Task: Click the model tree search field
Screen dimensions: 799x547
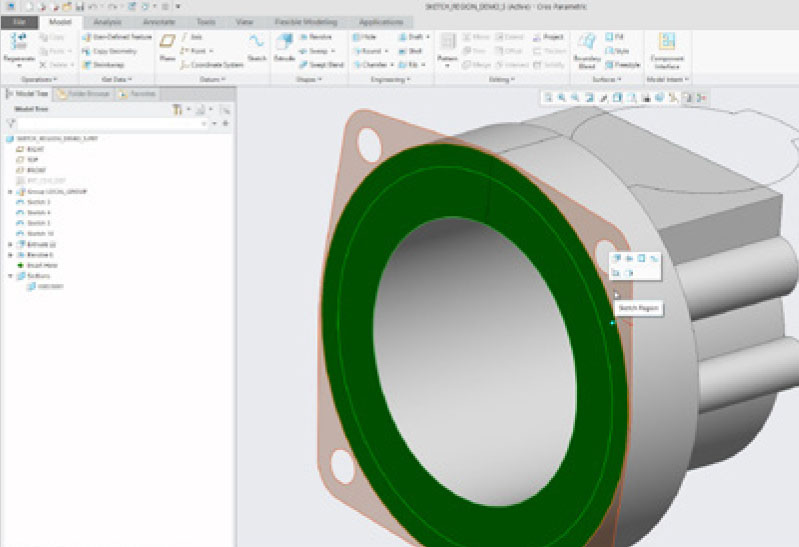Action: [x=111, y=123]
